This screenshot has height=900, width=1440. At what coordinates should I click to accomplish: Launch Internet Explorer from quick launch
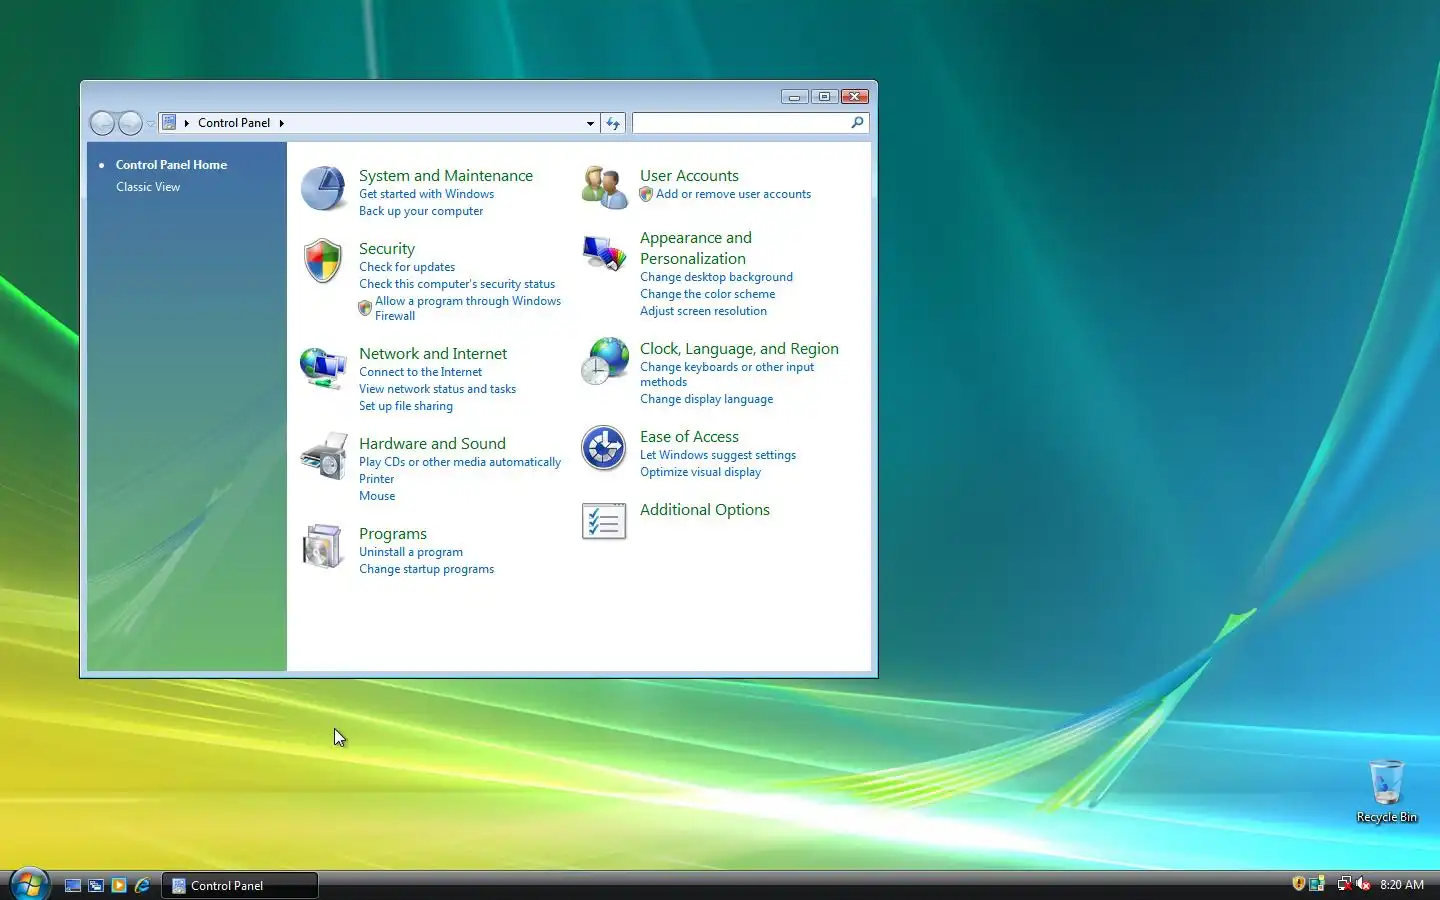142,885
